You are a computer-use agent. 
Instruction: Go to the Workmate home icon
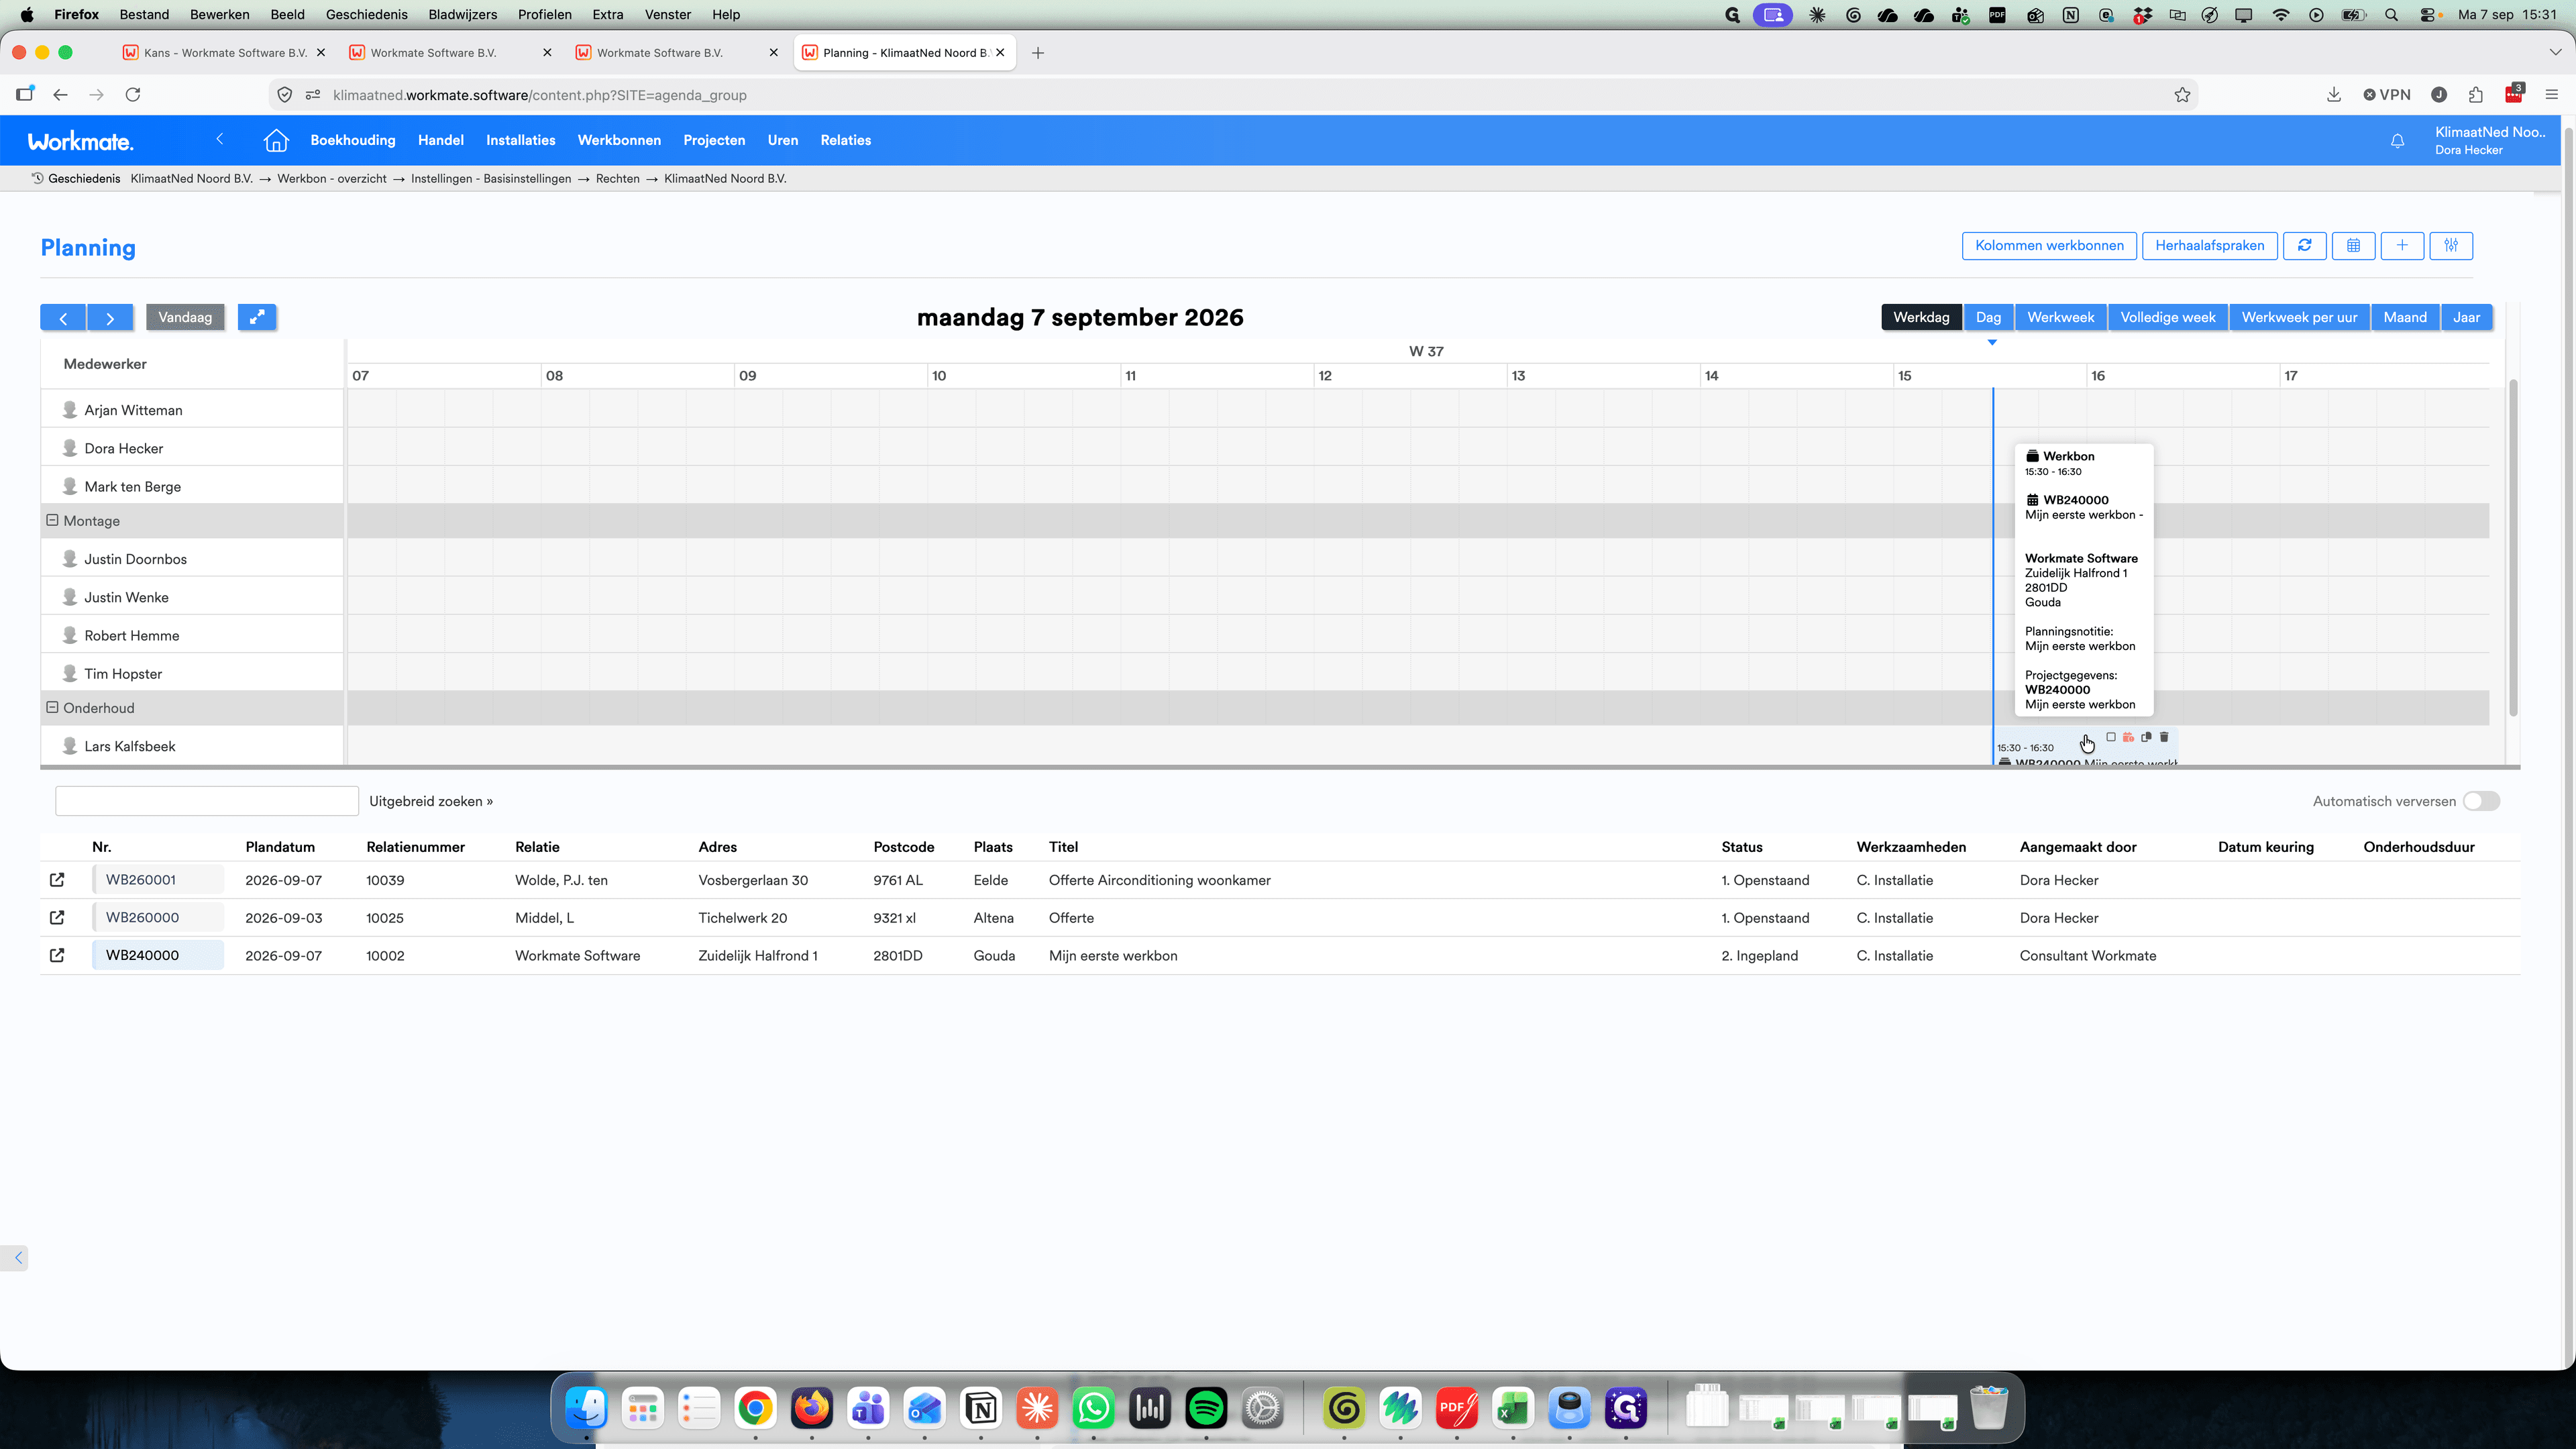(276, 140)
